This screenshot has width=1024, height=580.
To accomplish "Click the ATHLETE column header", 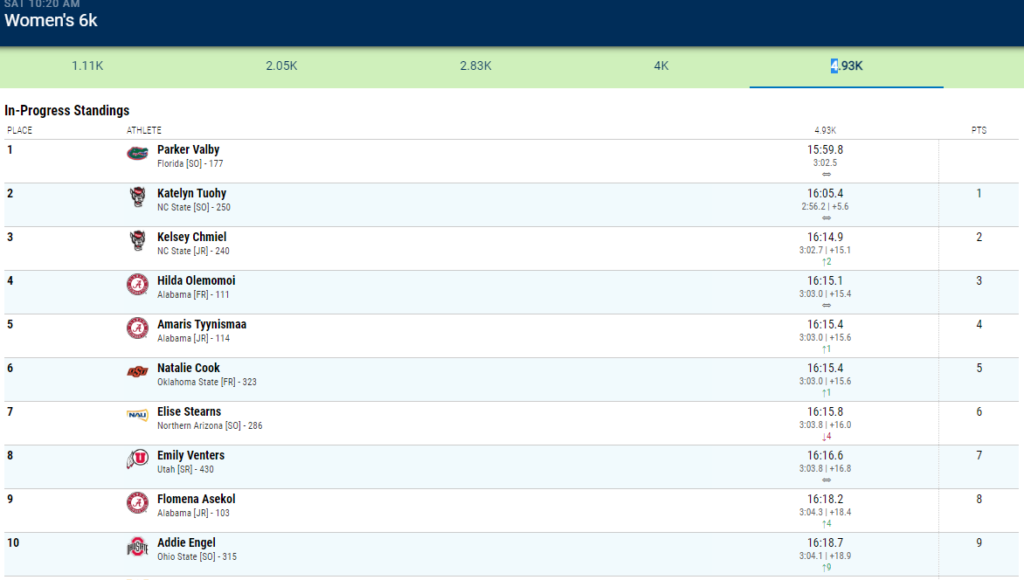I will pos(144,131).
